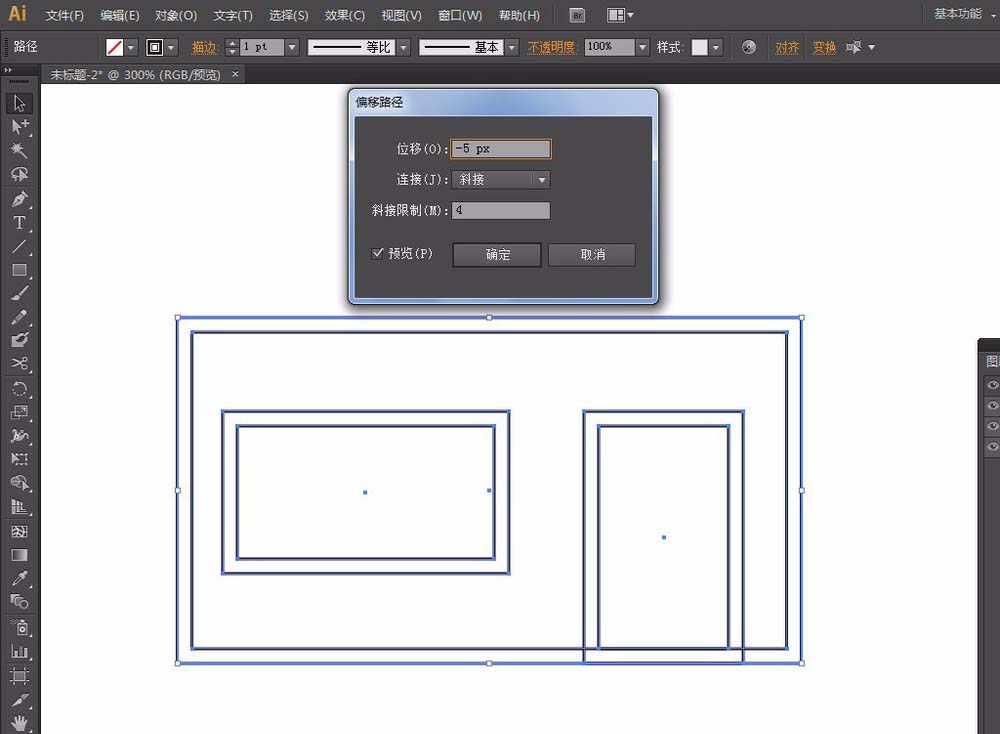Click the 位移(O) offset input field
Viewport: 1000px width, 734px height.
coord(501,149)
